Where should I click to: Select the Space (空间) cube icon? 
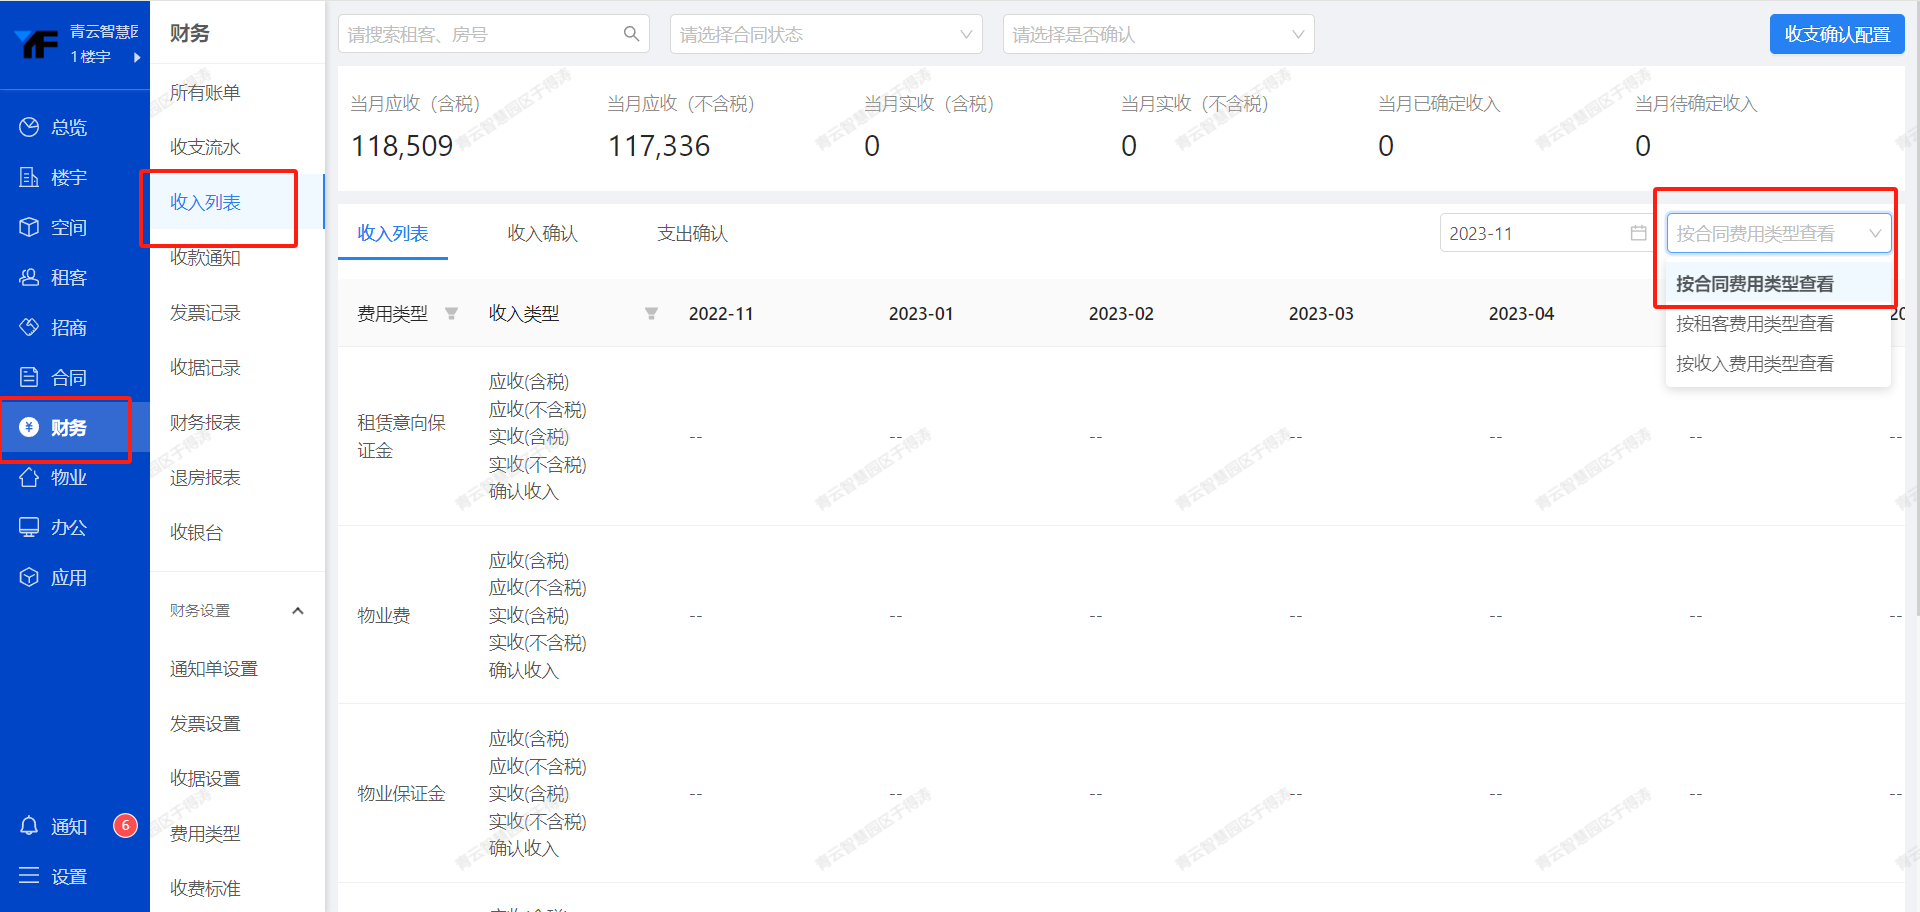(x=29, y=227)
